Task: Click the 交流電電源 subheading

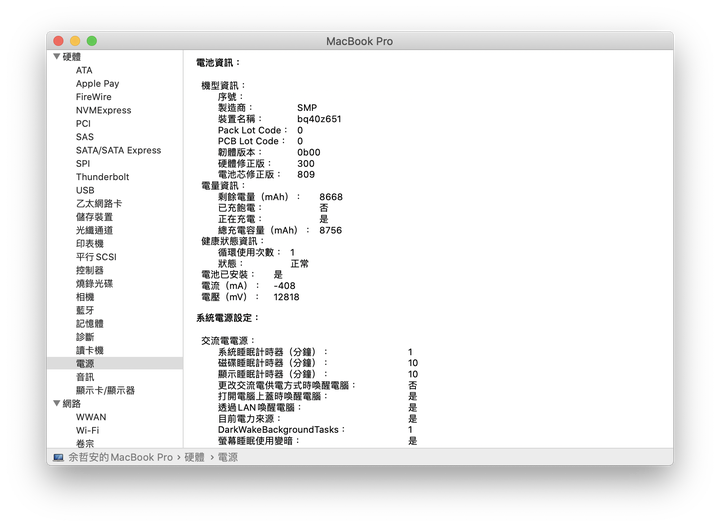Action: tap(228, 341)
